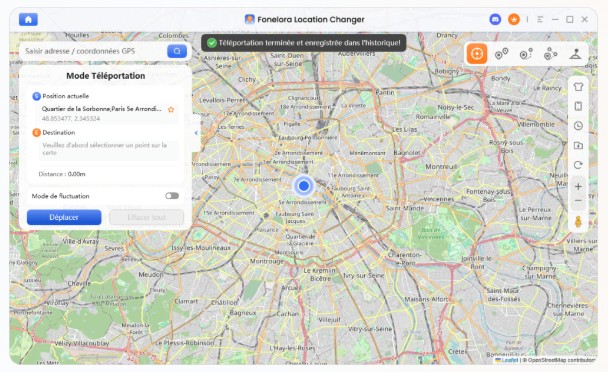
Task: Open the history clock icon
Action: 578,126
